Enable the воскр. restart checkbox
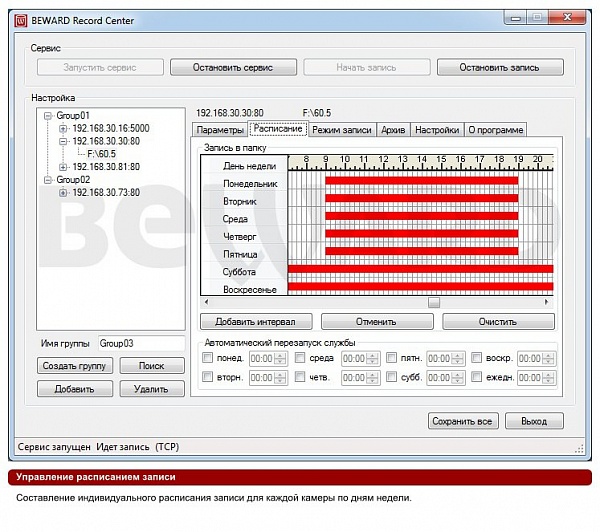 point(476,357)
